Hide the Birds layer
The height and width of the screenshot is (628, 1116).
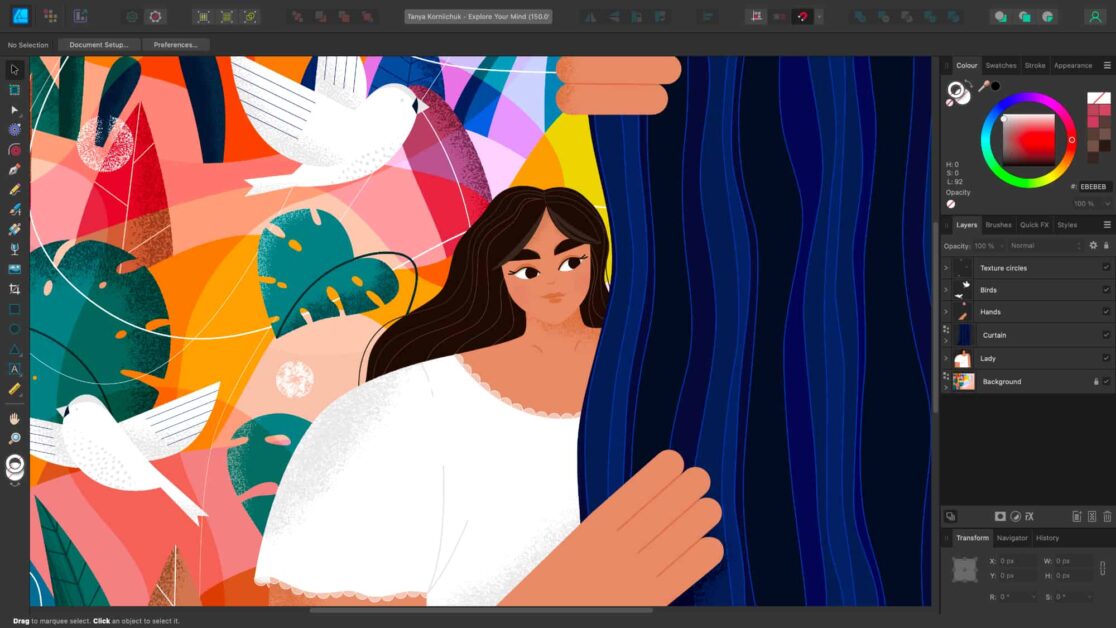point(1105,290)
